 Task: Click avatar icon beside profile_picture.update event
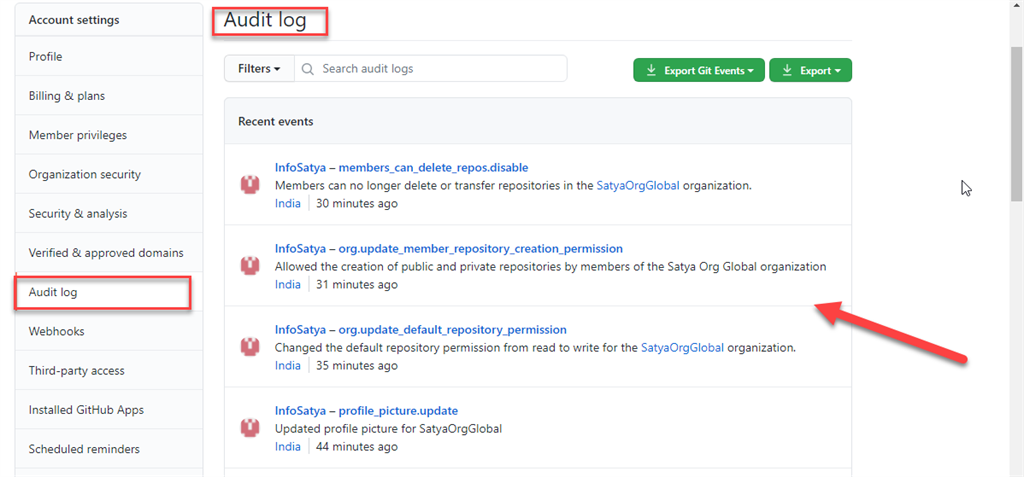coord(250,428)
